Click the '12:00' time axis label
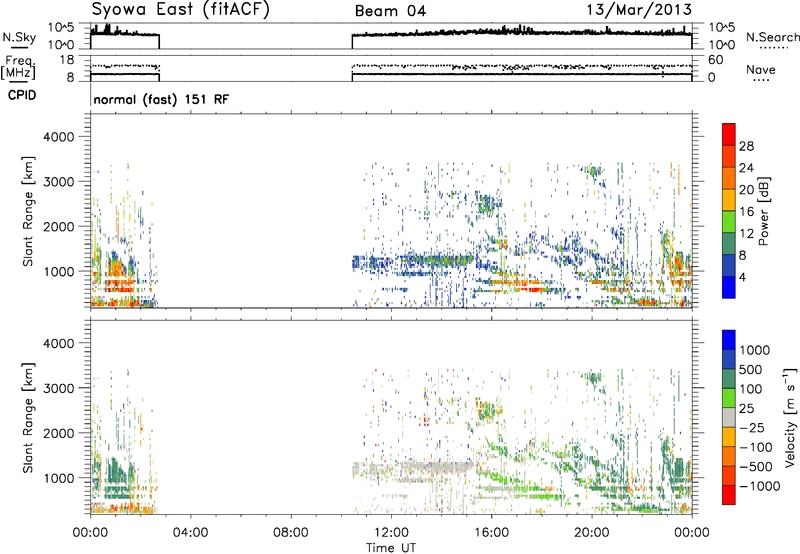The image size is (800, 554). 391,533
